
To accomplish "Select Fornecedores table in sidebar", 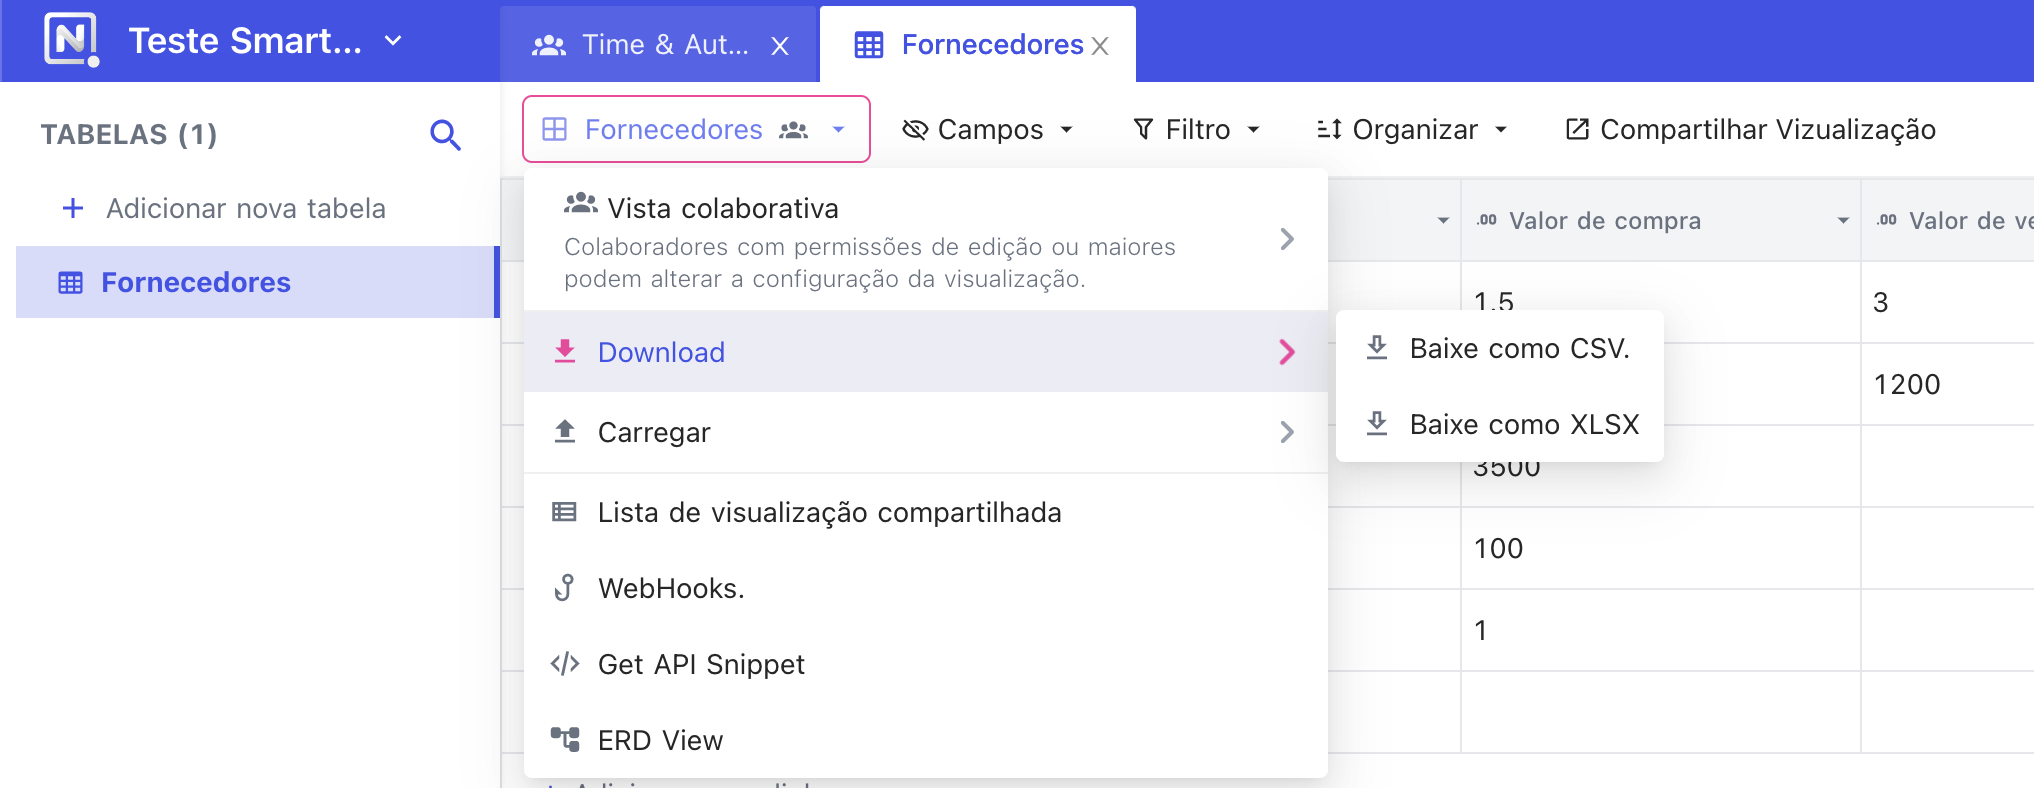I will 196,282.
